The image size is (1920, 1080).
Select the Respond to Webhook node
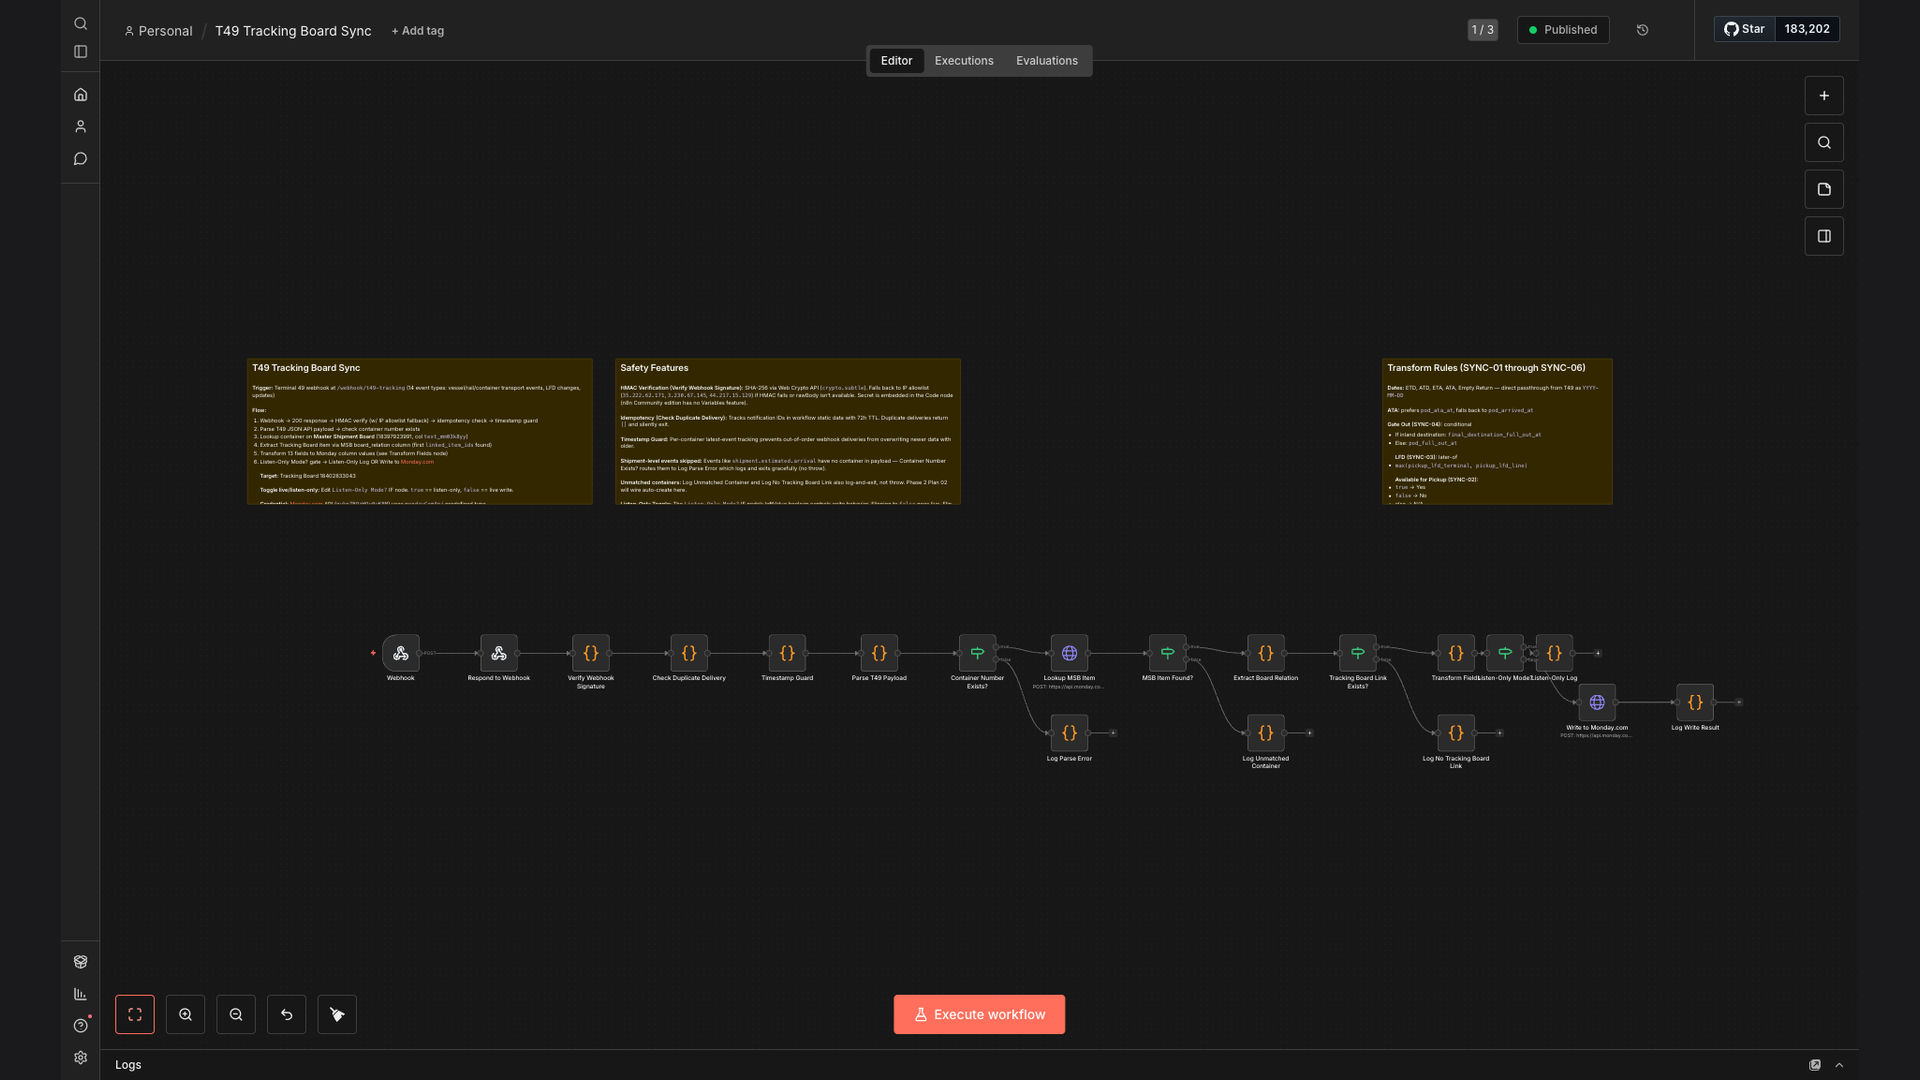[x=499, y=653]
